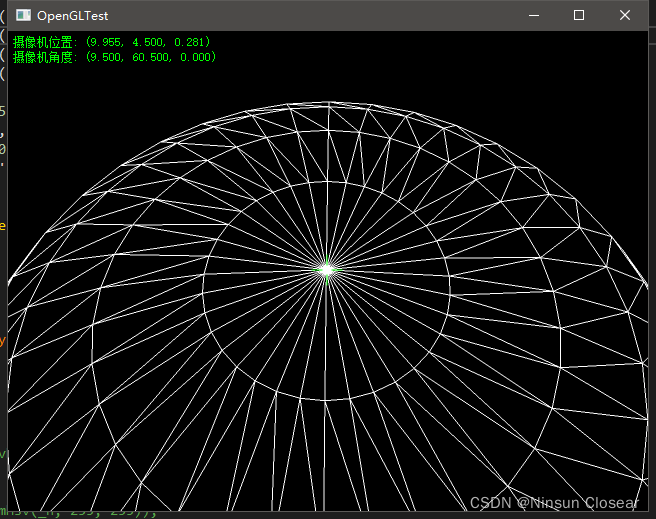Maximize the OpenGLTest window

point(579,15)
